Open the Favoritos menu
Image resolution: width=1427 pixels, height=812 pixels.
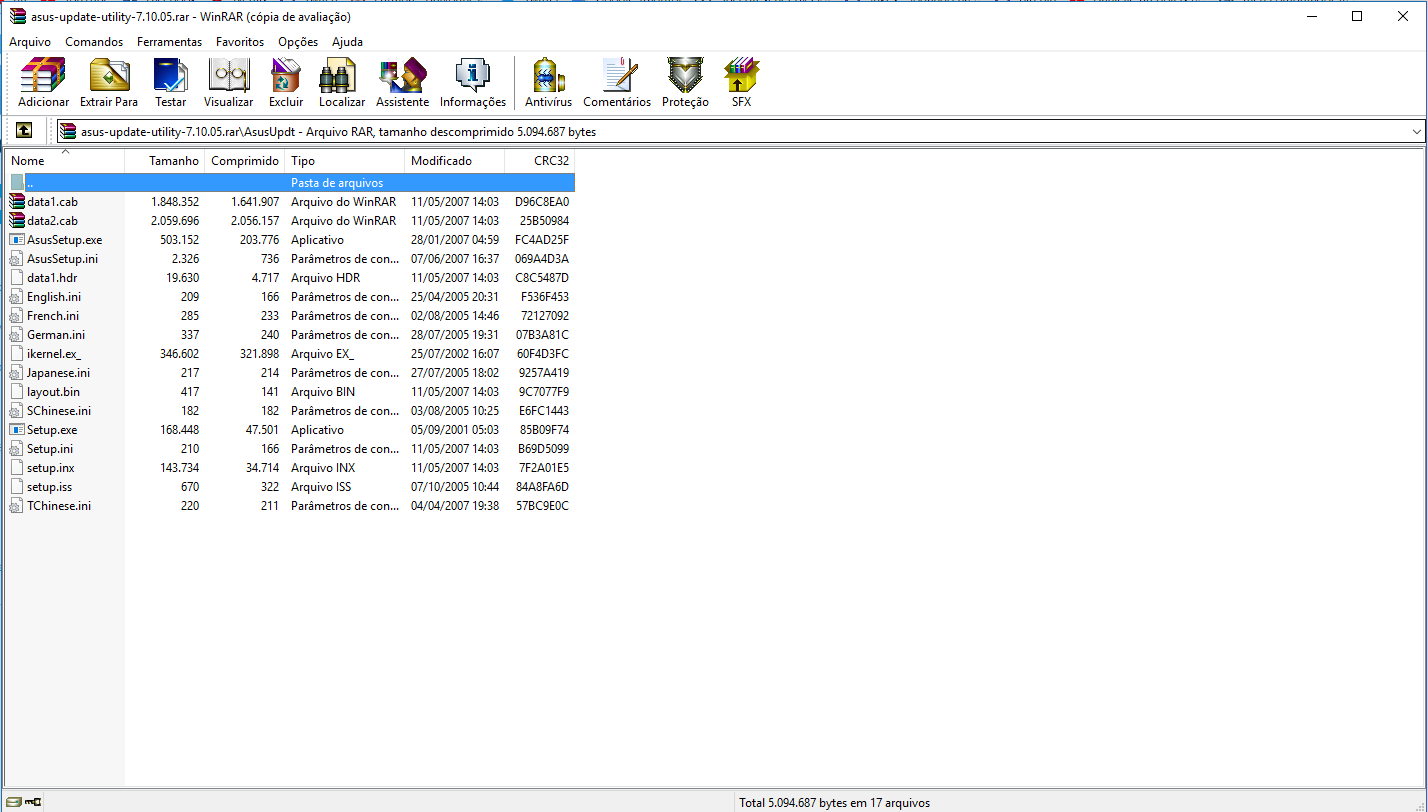(x=240, y=42)
